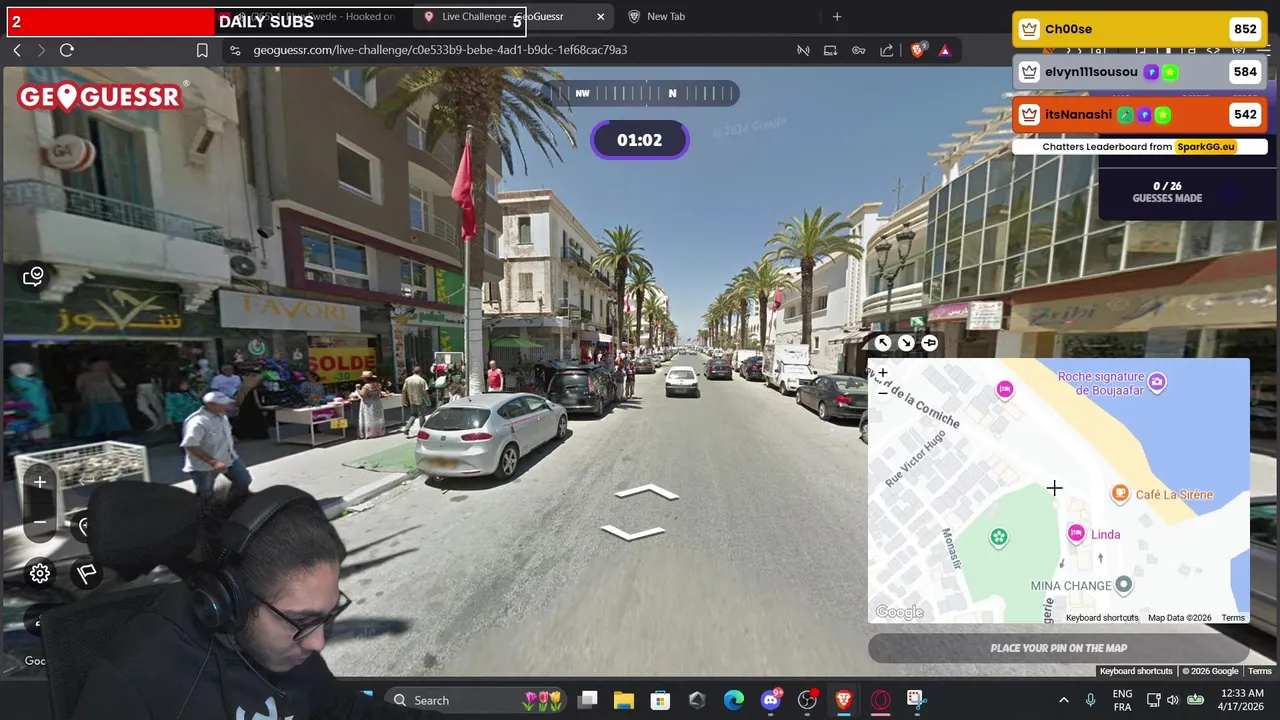This screenshot has width=1280, height=720.
Task: Show hidden system tray icons
Action: click(x=1063, y=700)
